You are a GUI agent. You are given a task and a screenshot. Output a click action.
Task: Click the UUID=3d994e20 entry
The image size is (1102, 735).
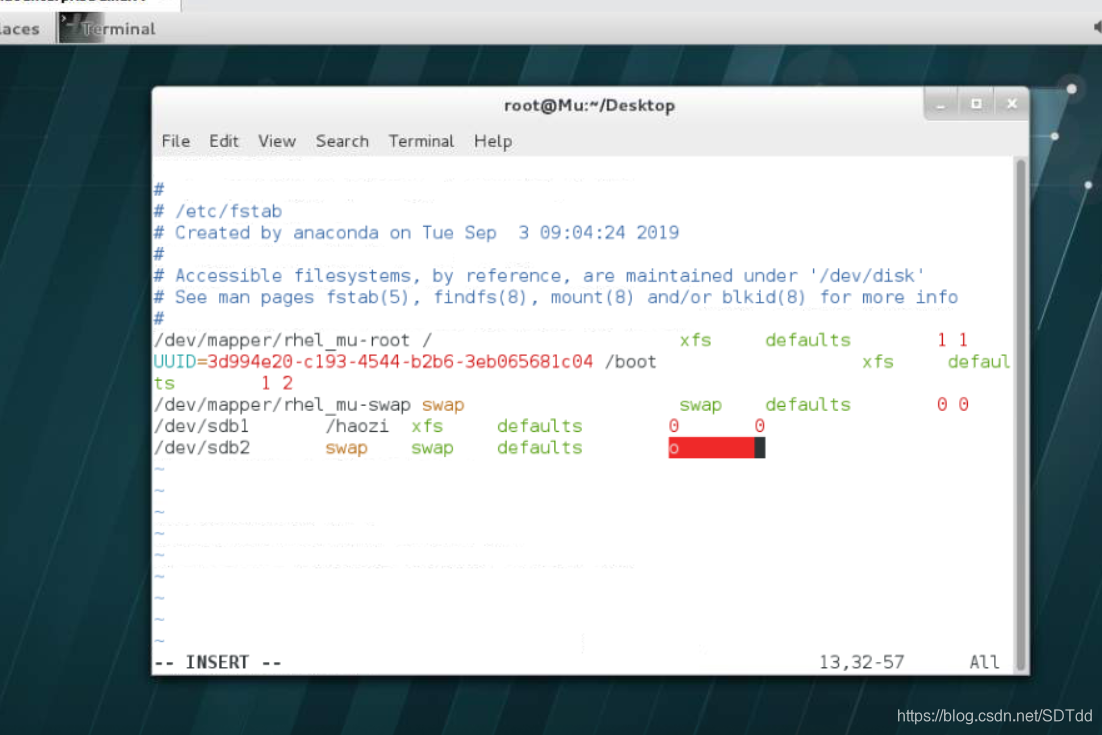(373, 362)
